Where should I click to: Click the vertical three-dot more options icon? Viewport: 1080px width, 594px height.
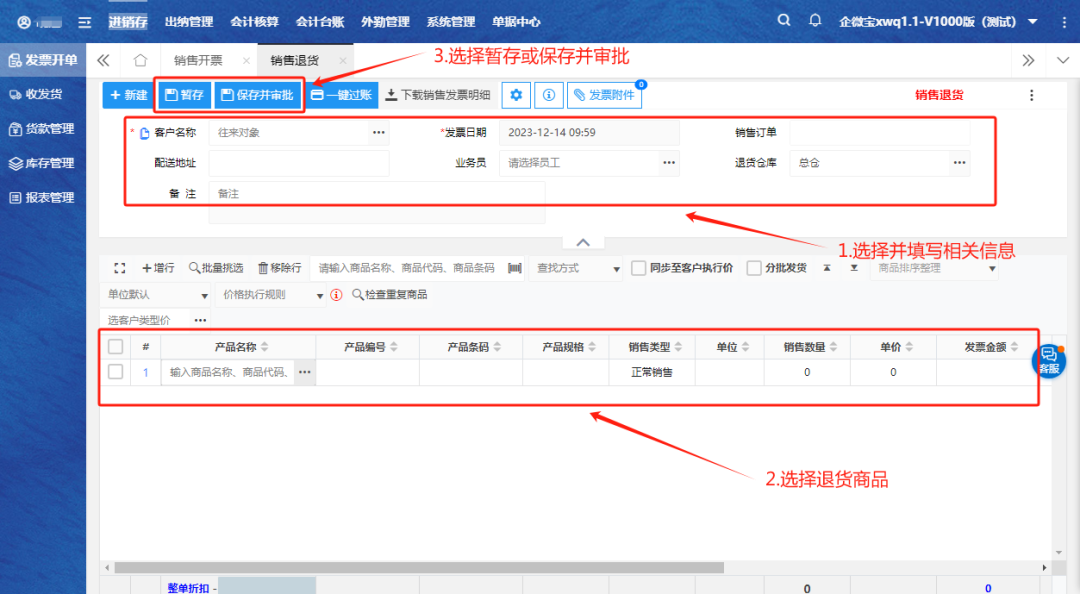point(1032,95)
